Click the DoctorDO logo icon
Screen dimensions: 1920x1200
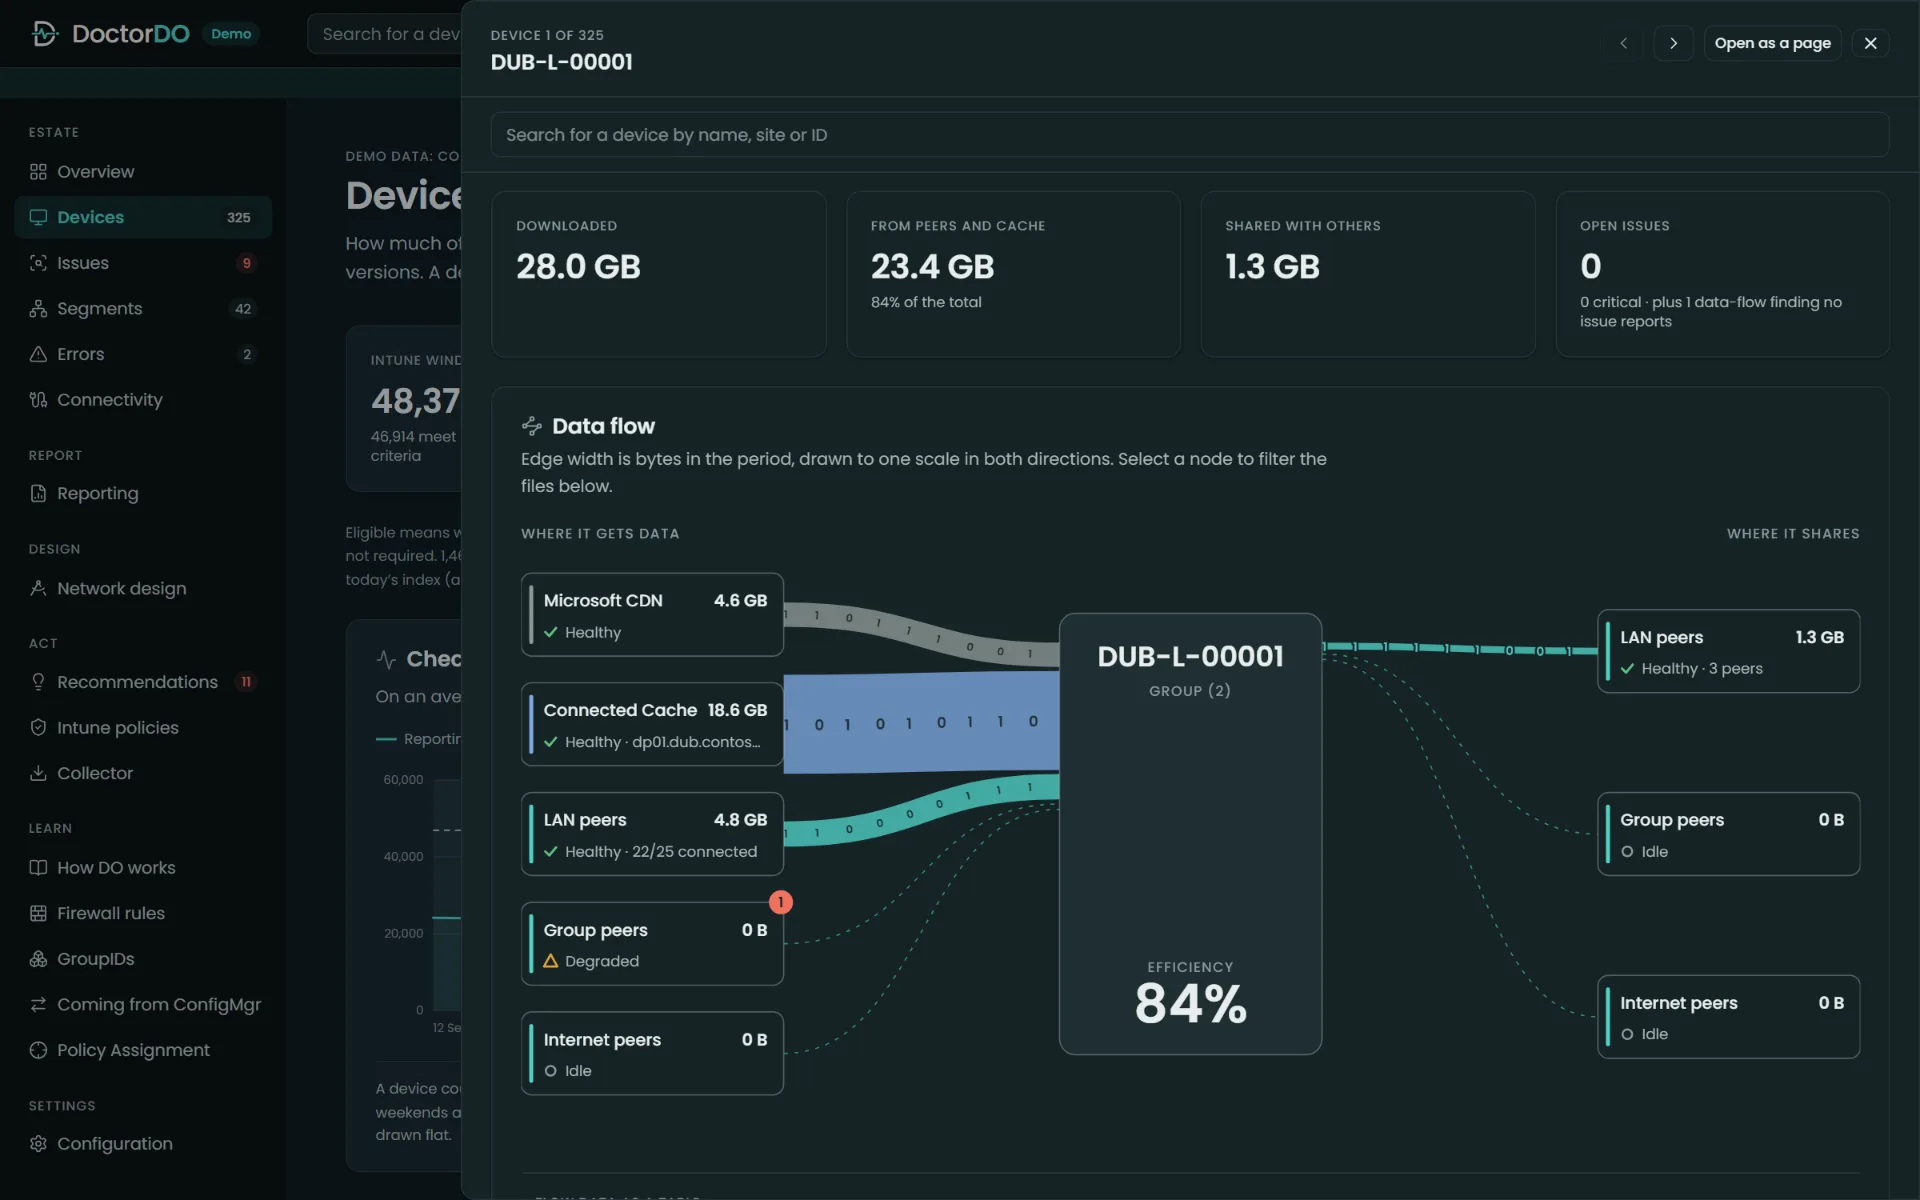click(x=44, y=34)
